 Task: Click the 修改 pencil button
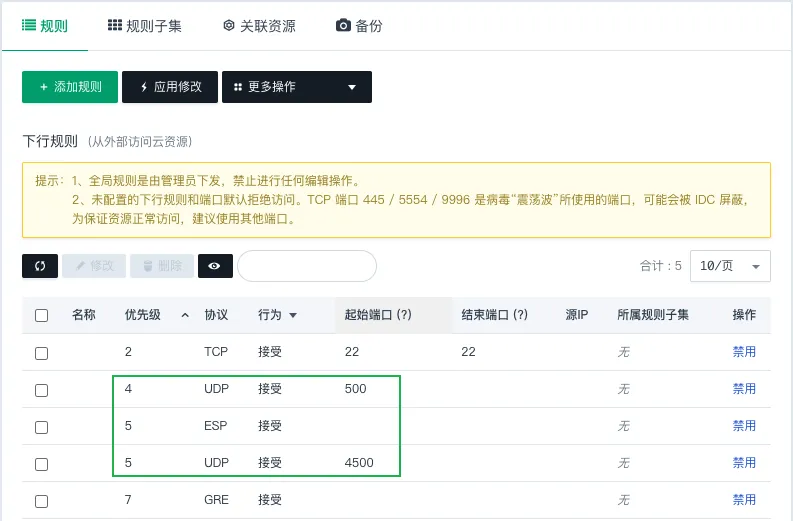pyautogui.click(x=94, y=266)
